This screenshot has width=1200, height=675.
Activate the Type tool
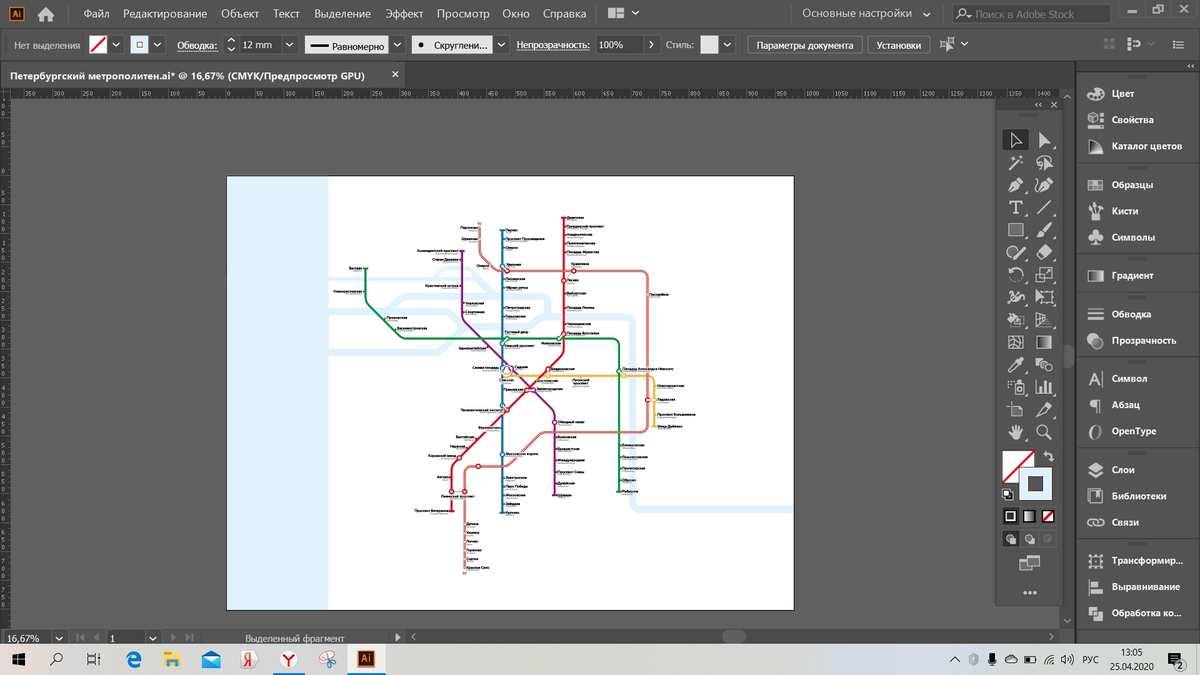pyautogui.click(x=1016, y=207)
